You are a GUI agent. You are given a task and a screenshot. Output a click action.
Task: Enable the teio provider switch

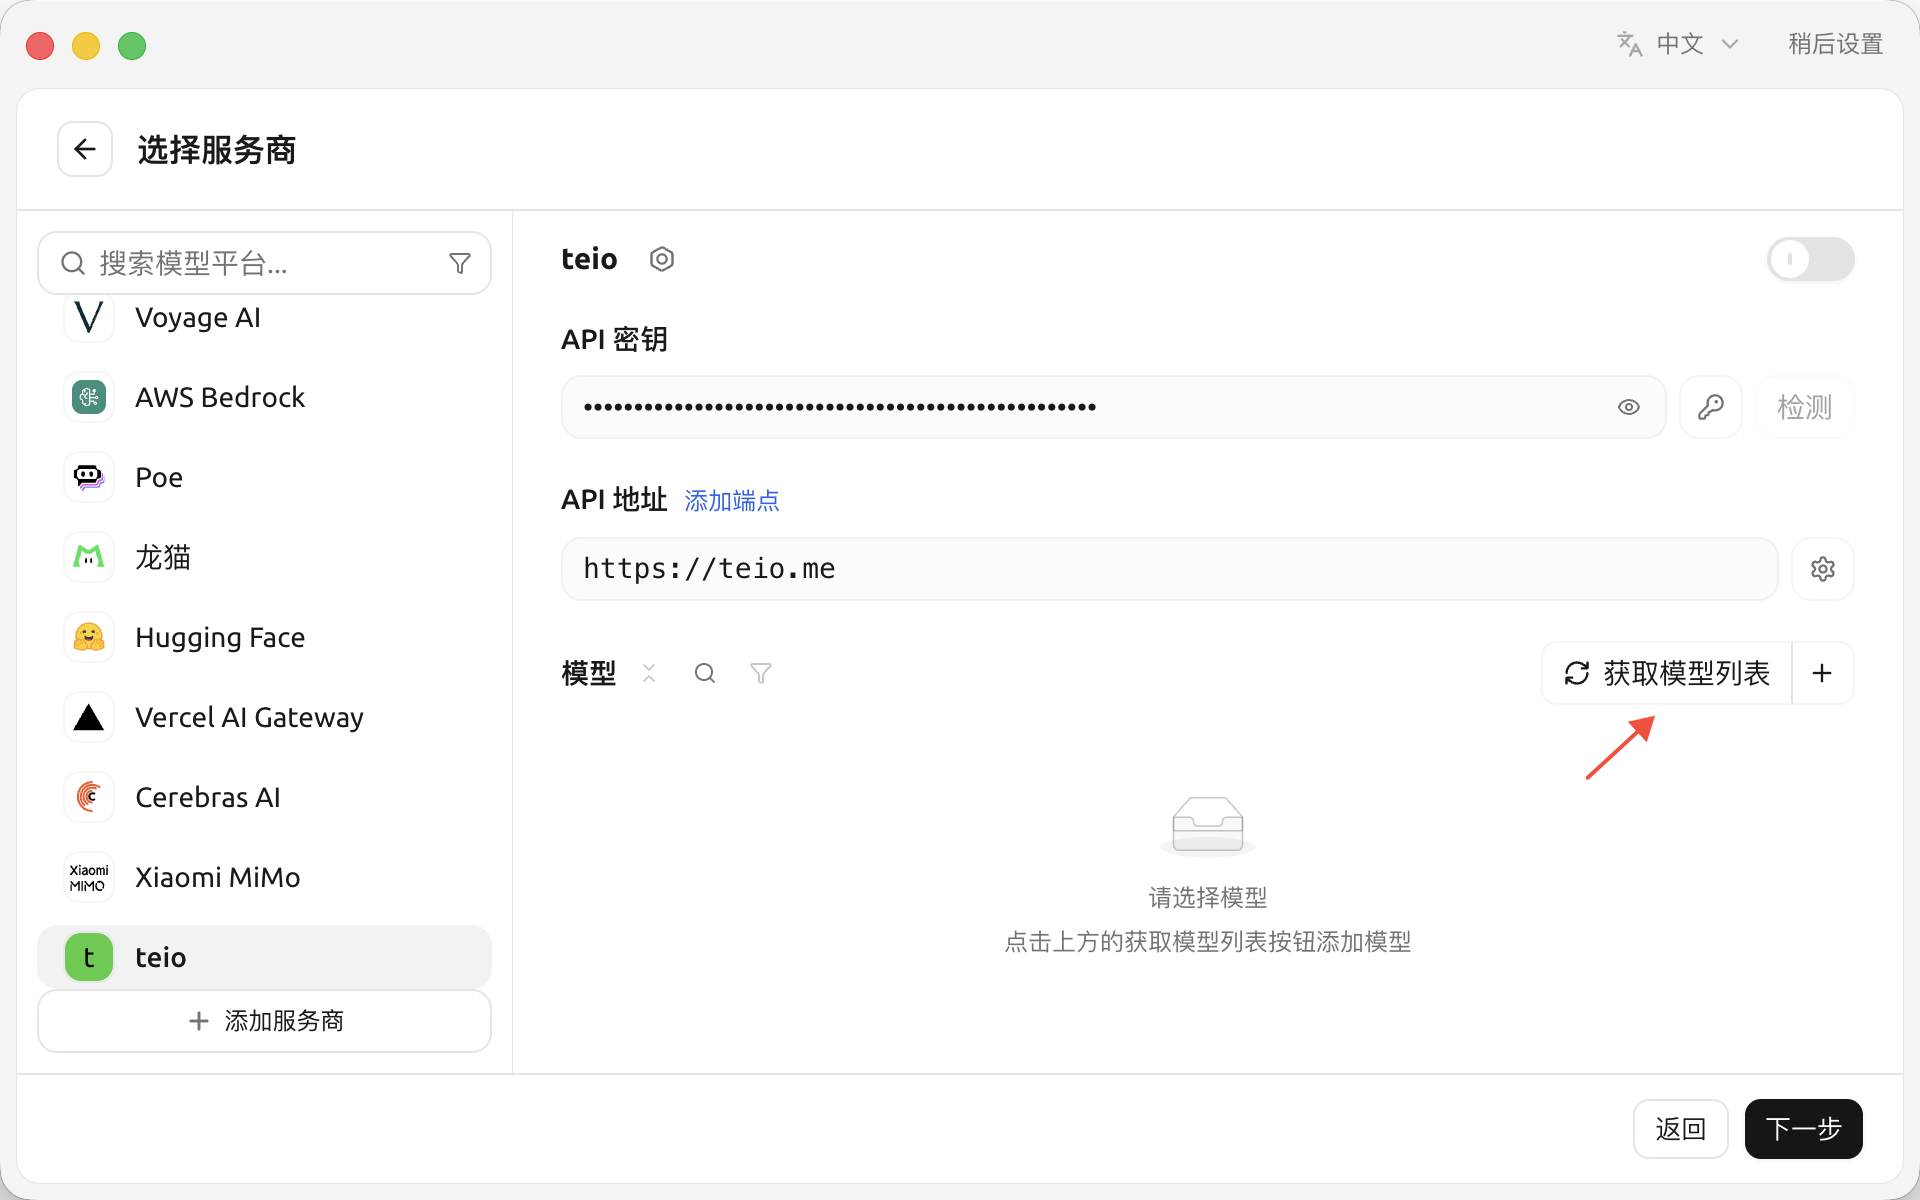tap(1811, 259)
